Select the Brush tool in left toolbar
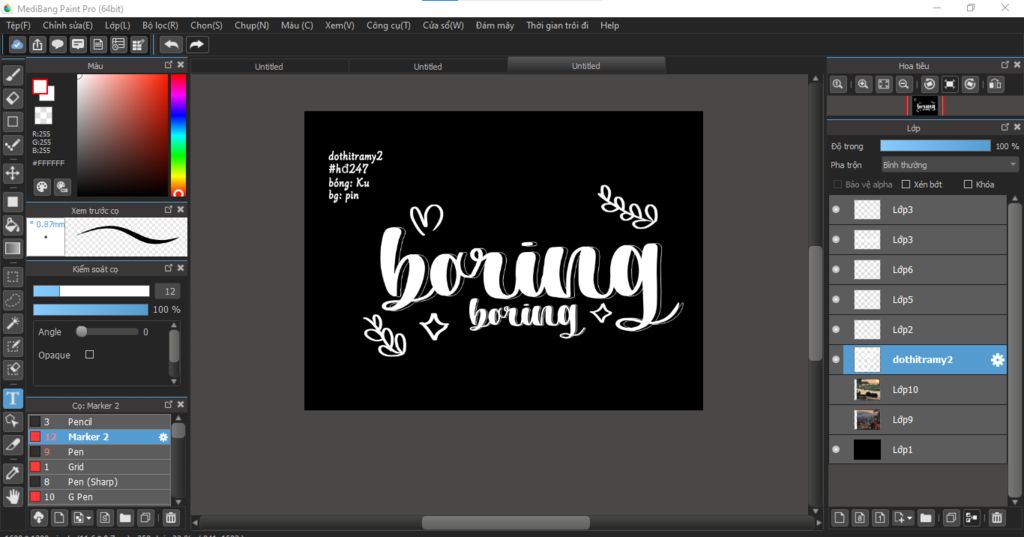 click(x=12, y=75)
